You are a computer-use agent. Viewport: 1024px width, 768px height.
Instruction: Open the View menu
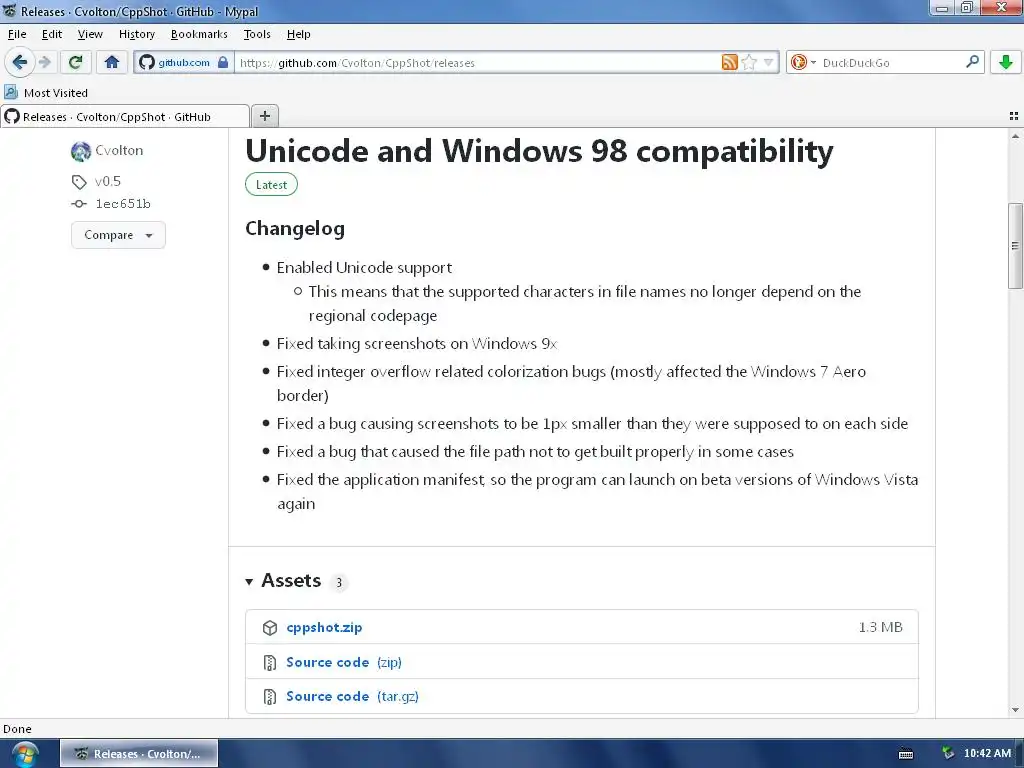click(90, 34)
